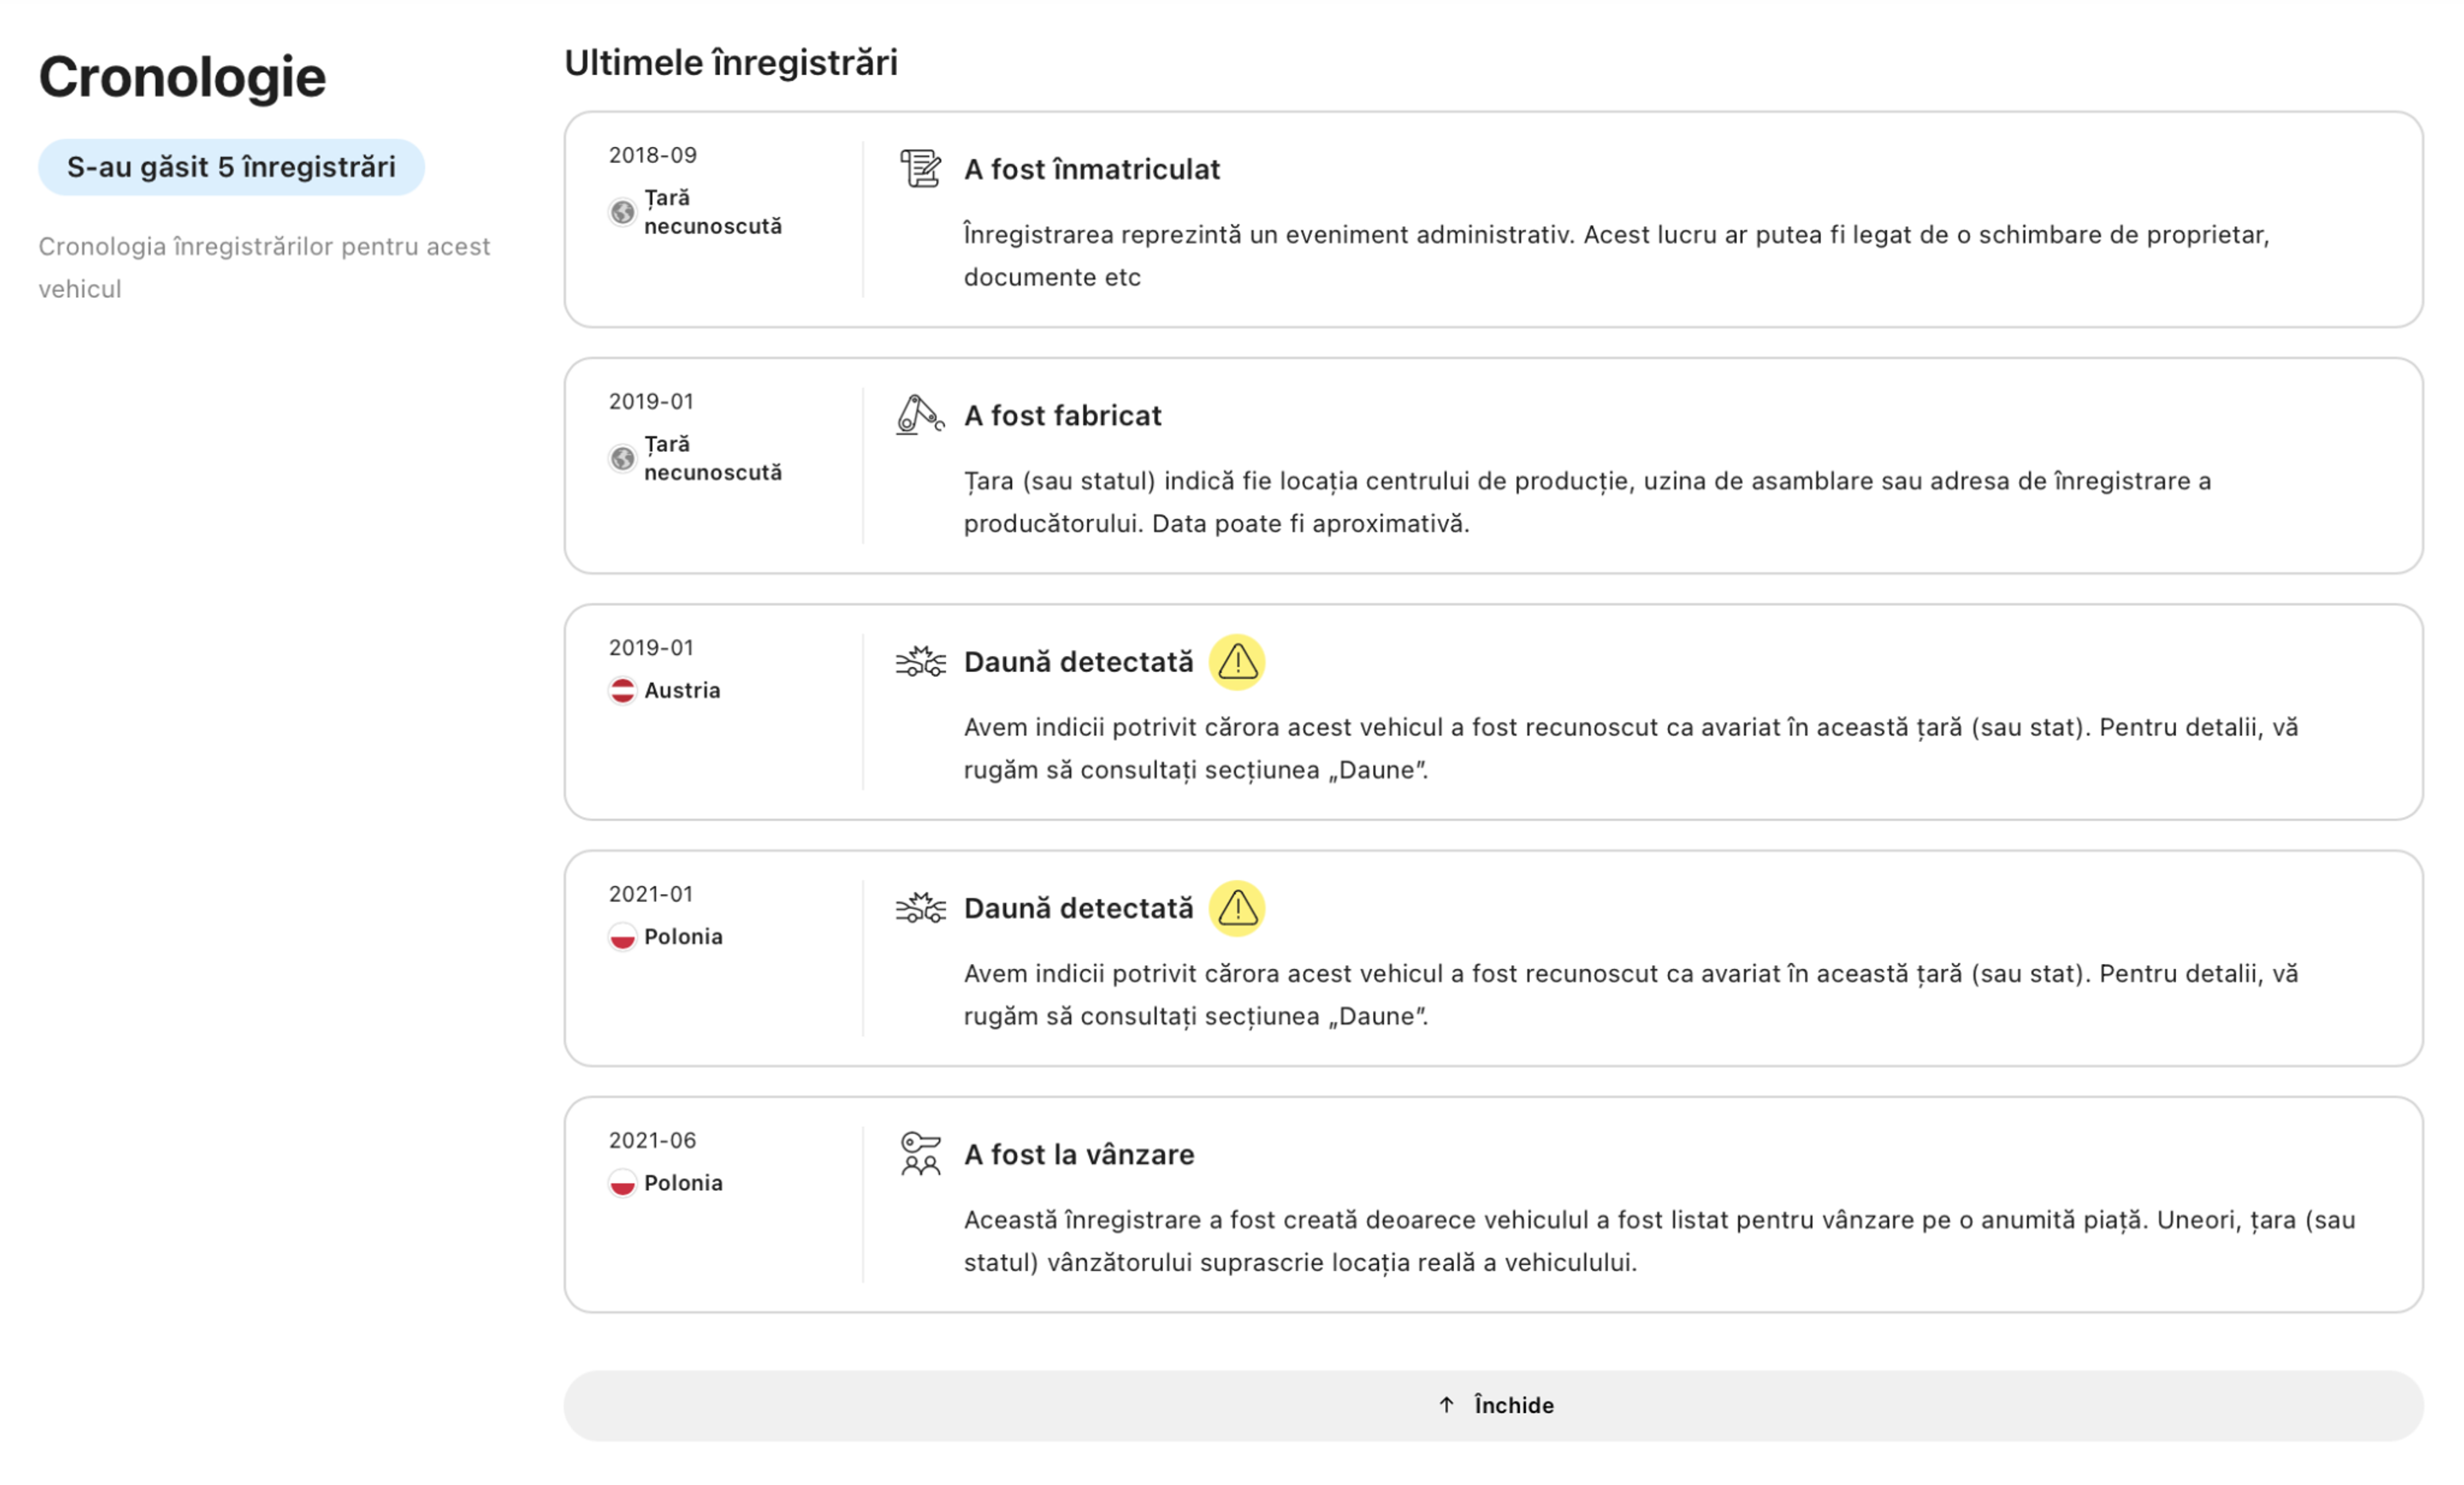The image size is (2464, 1485).
Task: Click the A fost înmatriculat heading
Action: pyautogui.click(x=1091, y=169)
